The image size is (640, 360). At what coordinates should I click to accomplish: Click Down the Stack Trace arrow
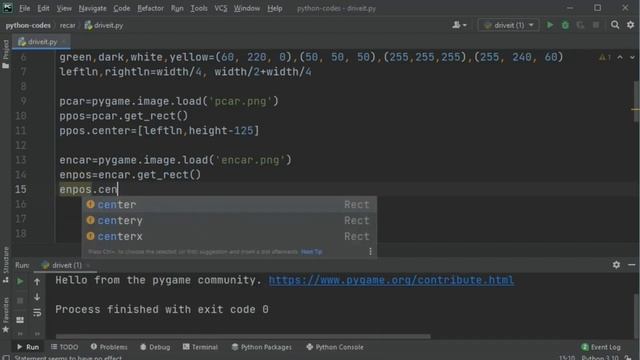(x=37, y=297)
